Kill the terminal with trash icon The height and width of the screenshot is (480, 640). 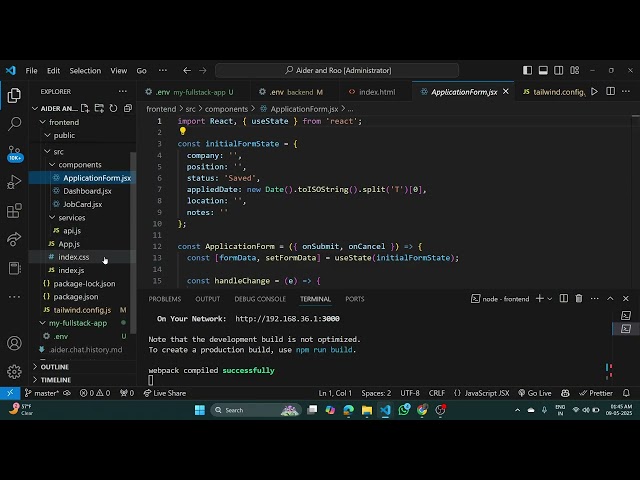coord(579,299)
